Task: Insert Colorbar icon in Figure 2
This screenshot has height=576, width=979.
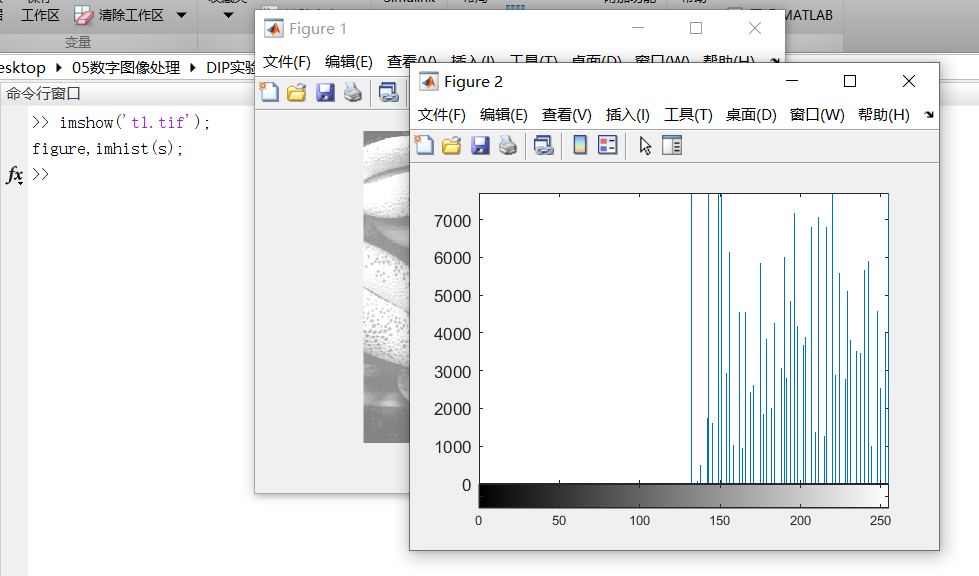Action: (580, 145)
